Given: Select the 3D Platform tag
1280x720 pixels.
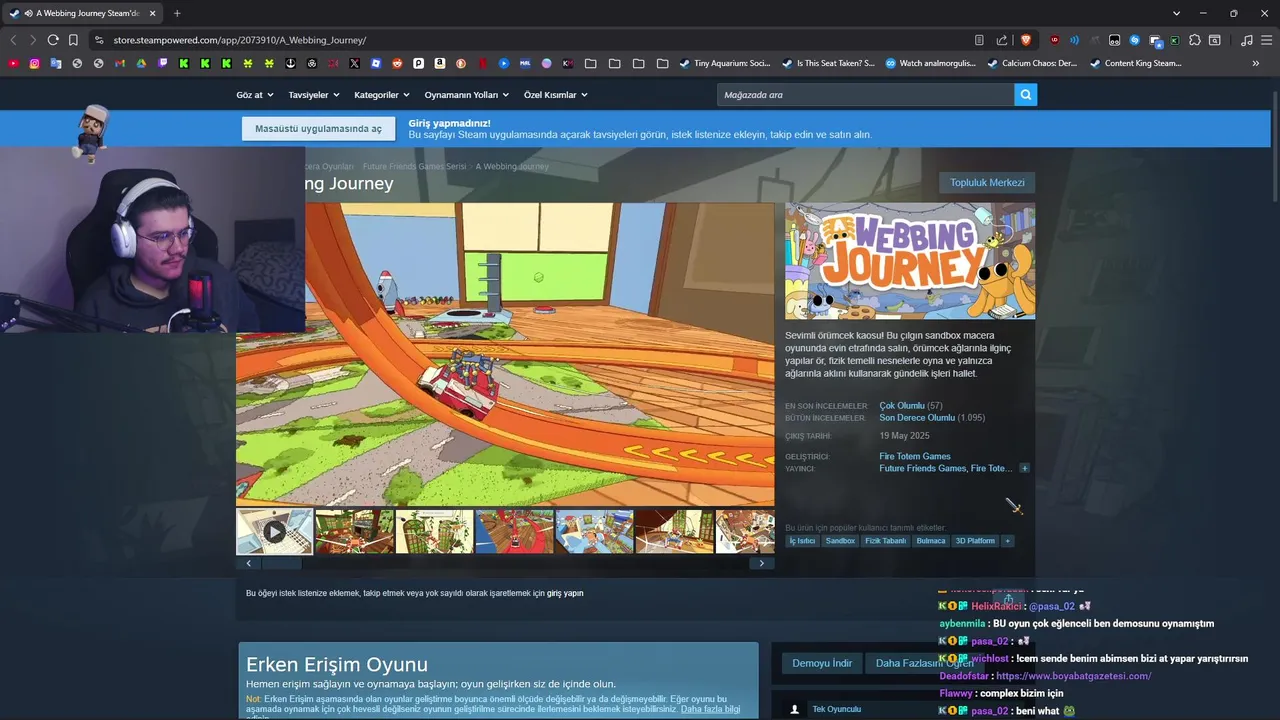Looking at the screenshot, I should (975, 541).
